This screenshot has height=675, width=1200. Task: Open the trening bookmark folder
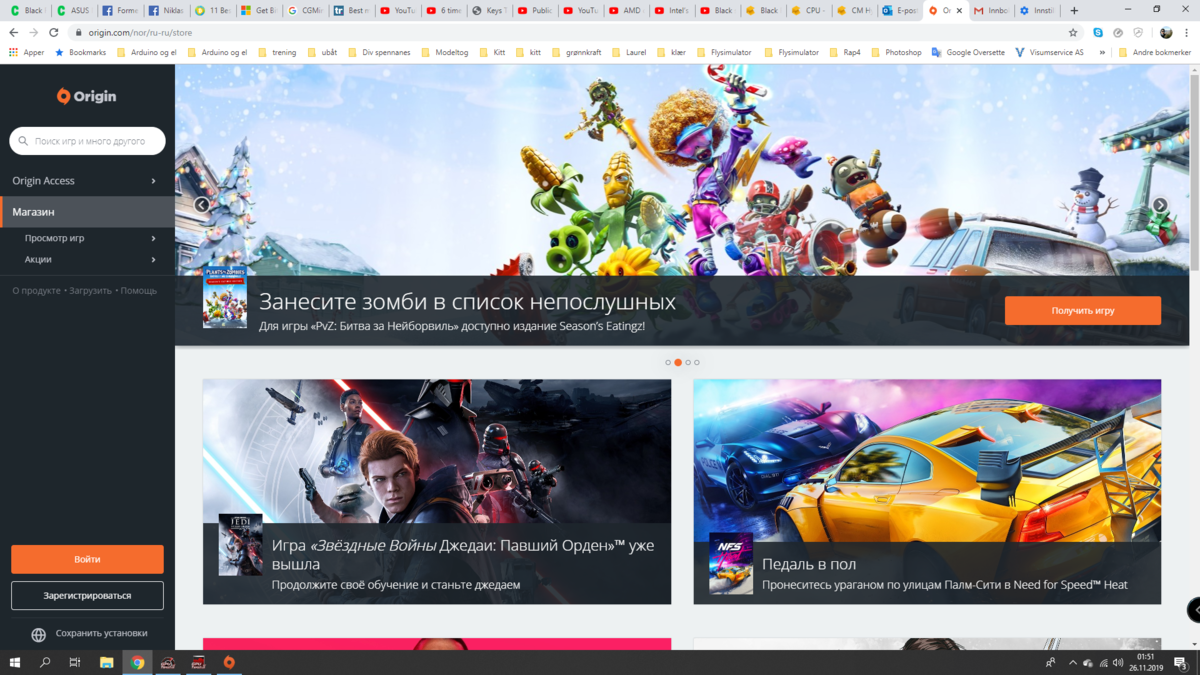[x=277, y=52]
